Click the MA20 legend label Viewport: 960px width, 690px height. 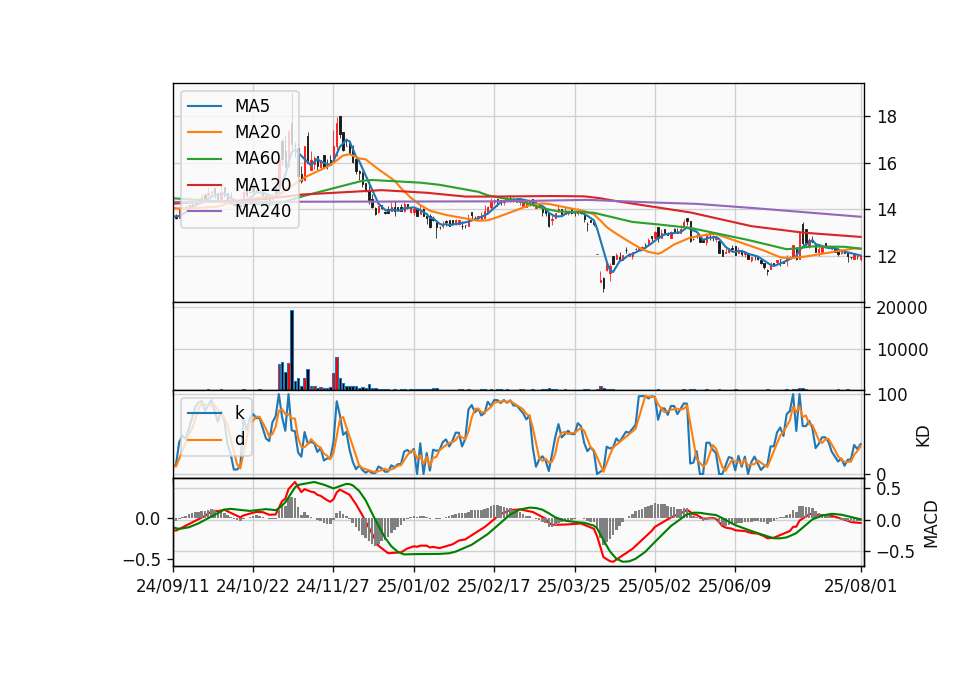tap(258, 132)
